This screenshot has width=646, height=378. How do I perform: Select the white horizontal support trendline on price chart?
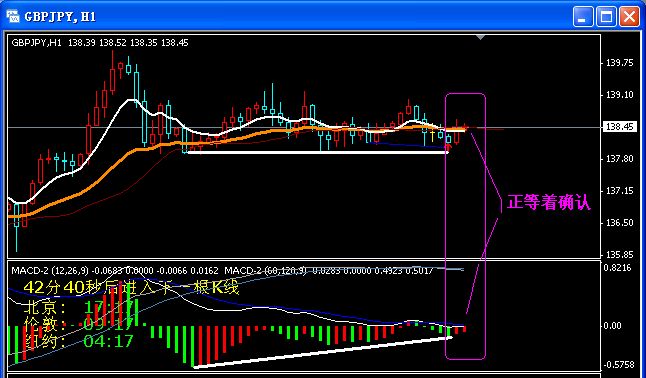pos(318,152)
